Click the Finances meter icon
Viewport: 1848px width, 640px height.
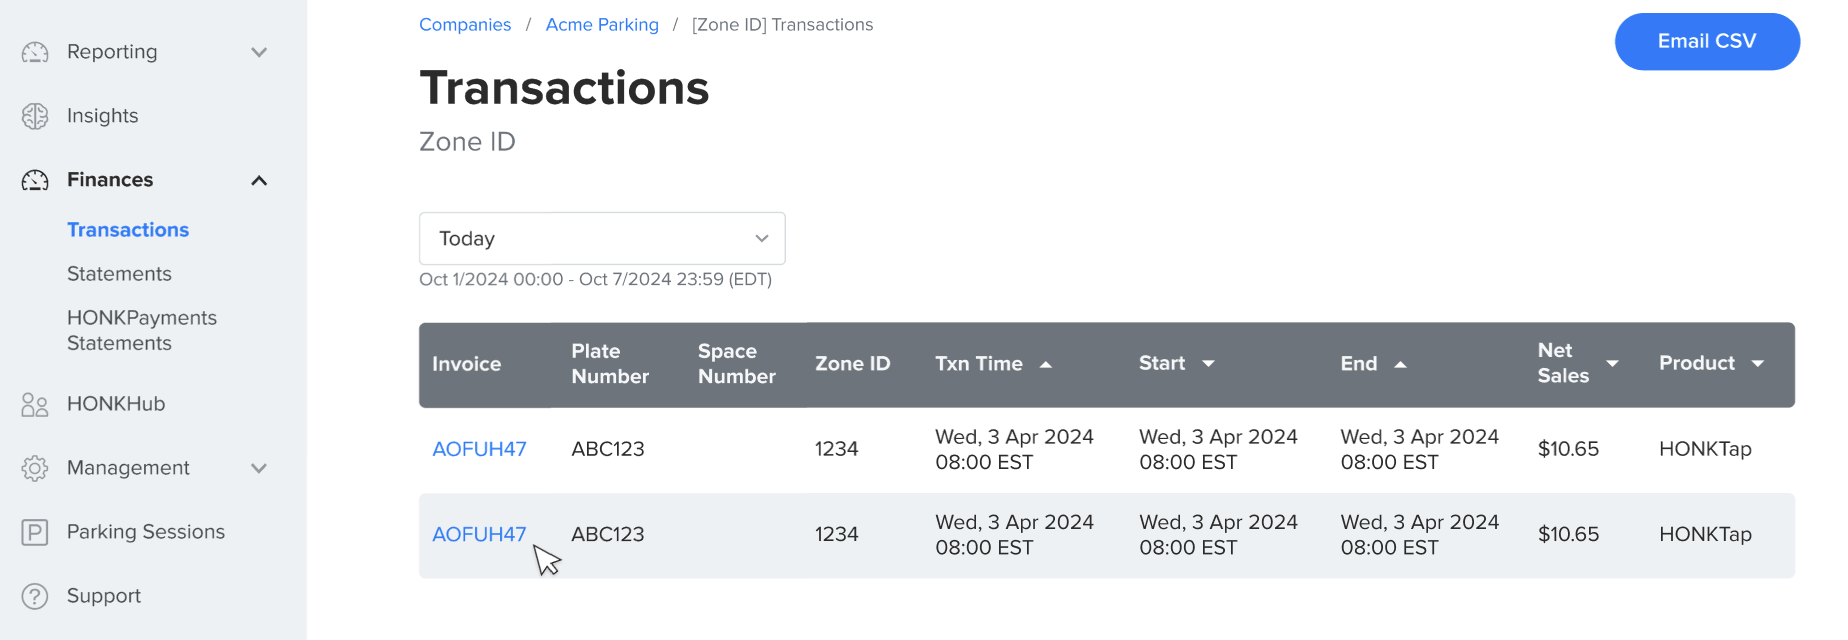coord(35,180)
